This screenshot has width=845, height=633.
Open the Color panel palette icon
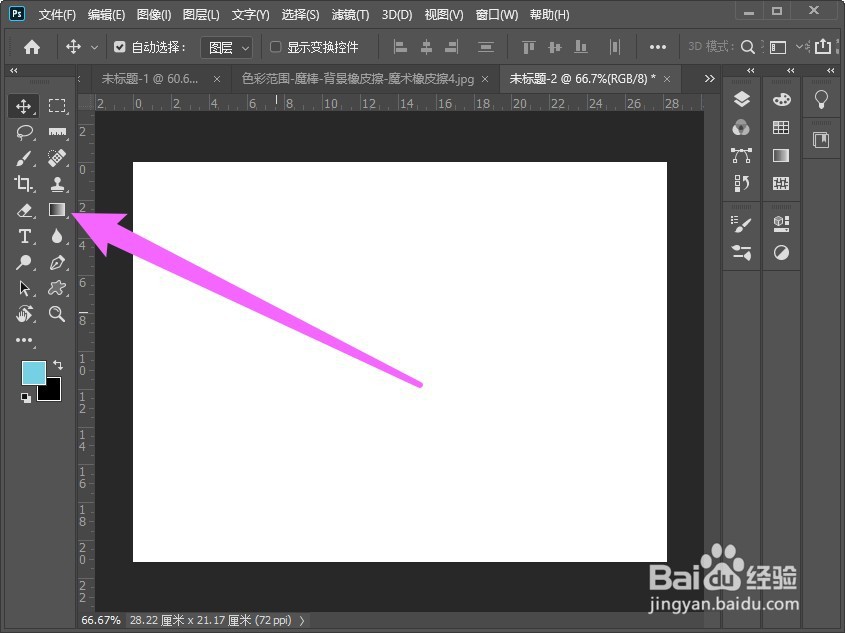tap(781, 99)
